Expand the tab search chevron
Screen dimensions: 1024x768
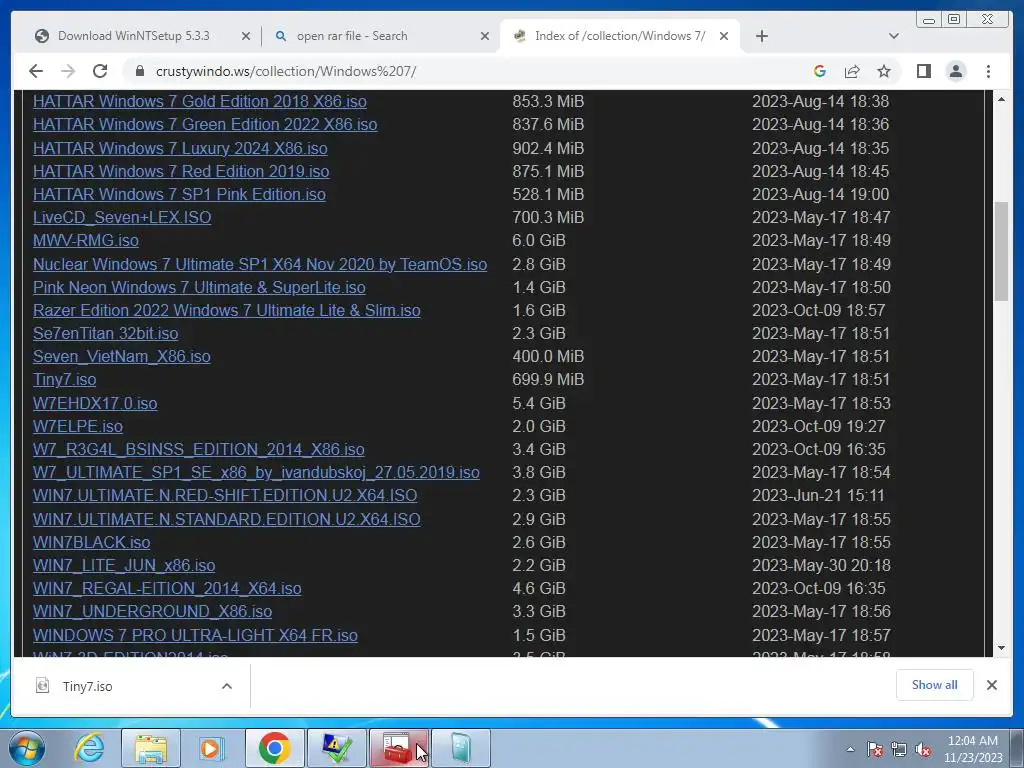[894, 36]
